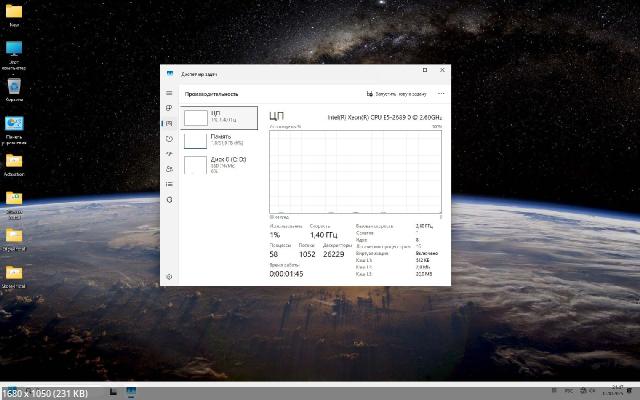Open App history from the sidebar

tap(169, 139)
